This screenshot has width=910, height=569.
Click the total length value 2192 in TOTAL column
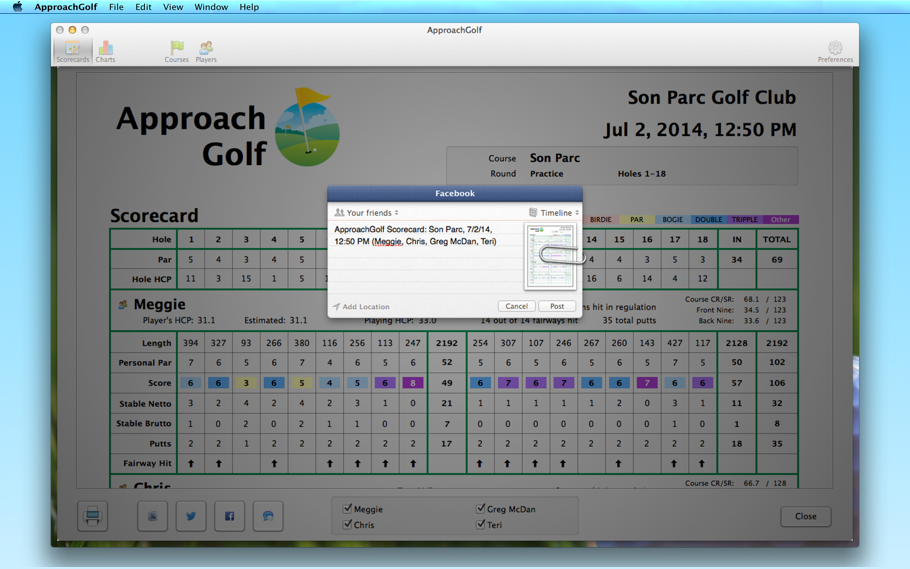pyautogui.click(x=777, y=343)
